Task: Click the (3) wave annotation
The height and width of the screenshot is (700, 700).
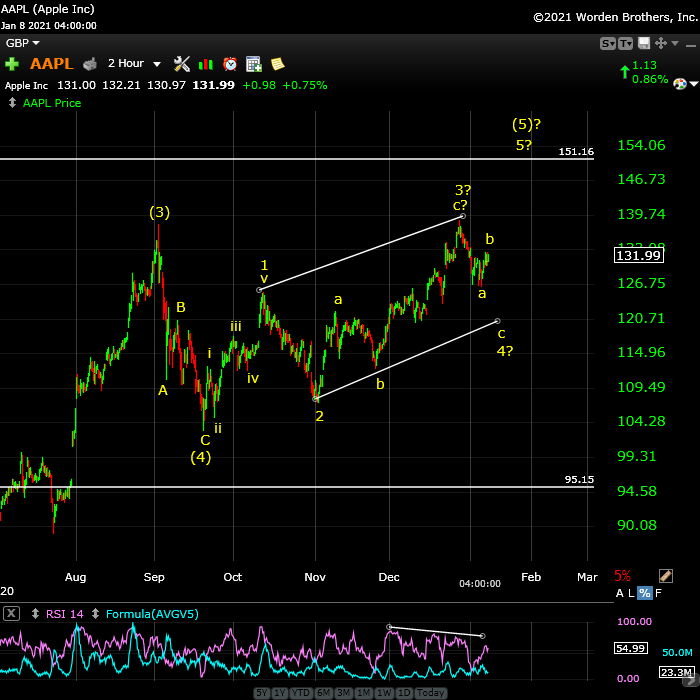Action: coord(159,212)
